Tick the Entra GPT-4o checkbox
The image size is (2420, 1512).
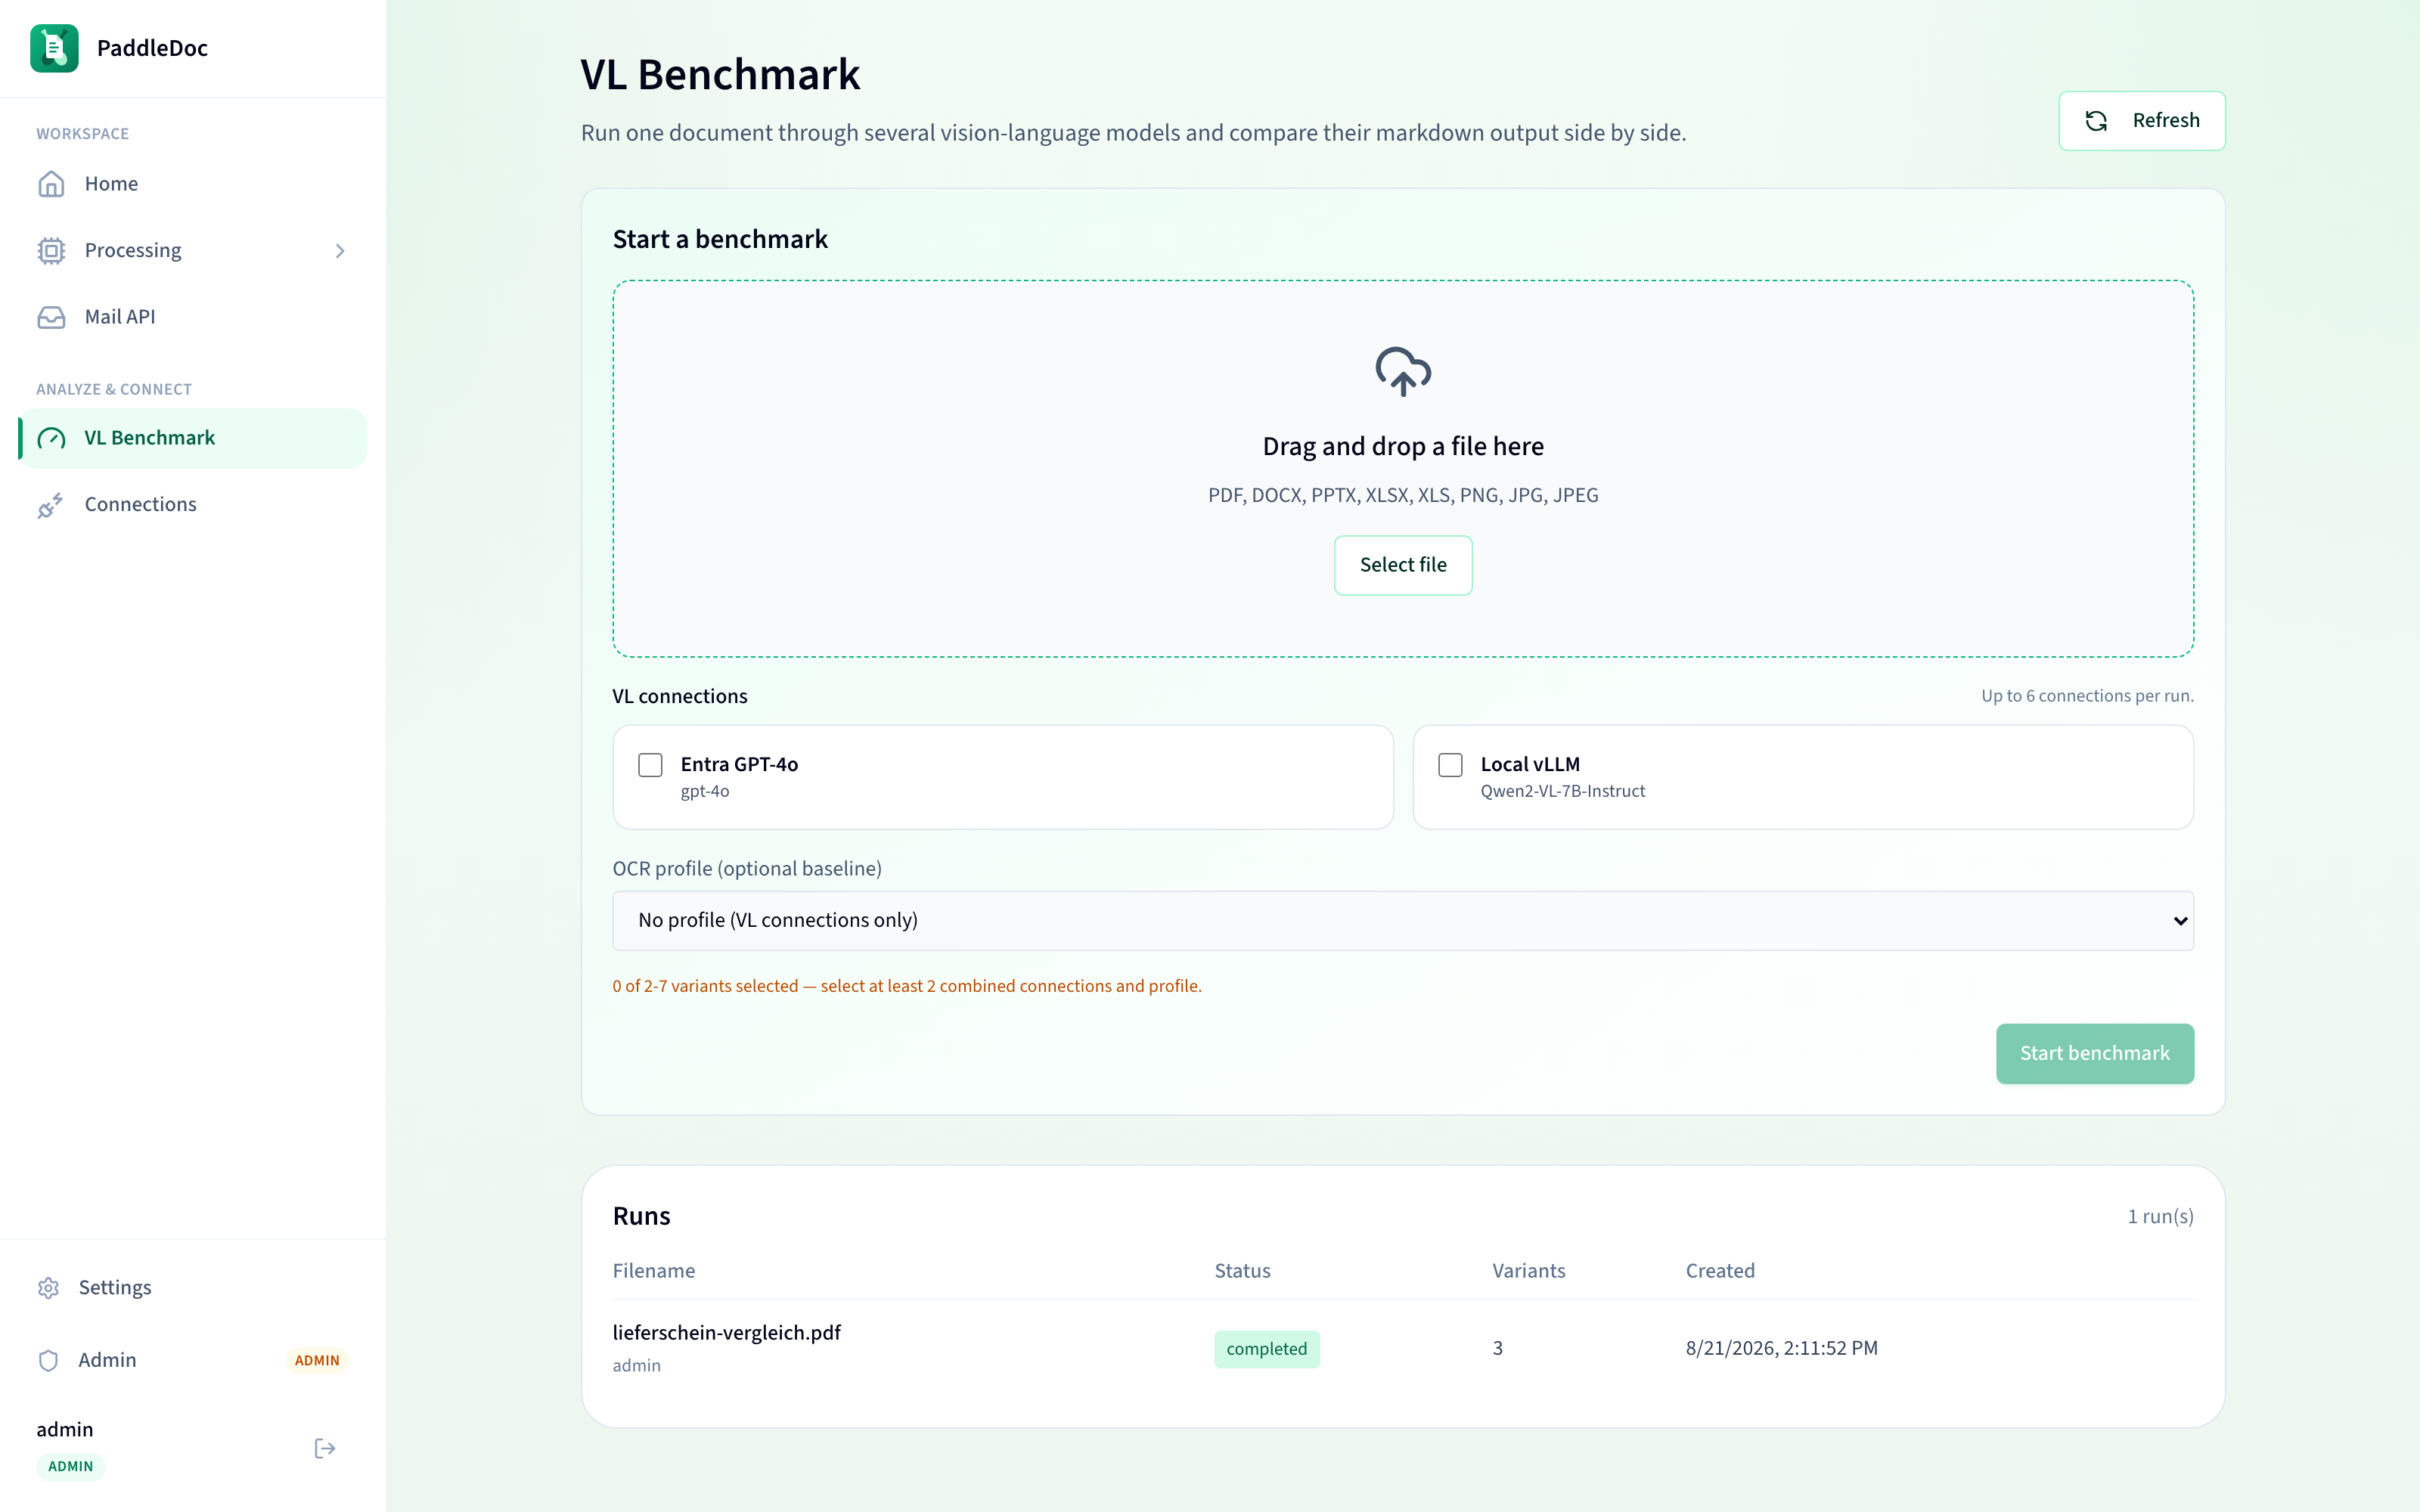(650, 765)
